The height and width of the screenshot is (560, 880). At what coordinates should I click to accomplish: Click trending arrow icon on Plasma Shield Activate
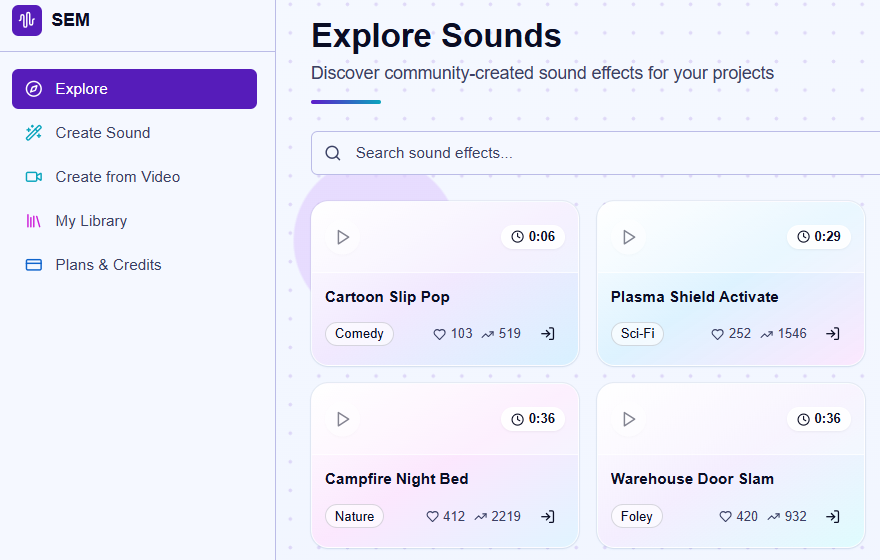[767, 334]
